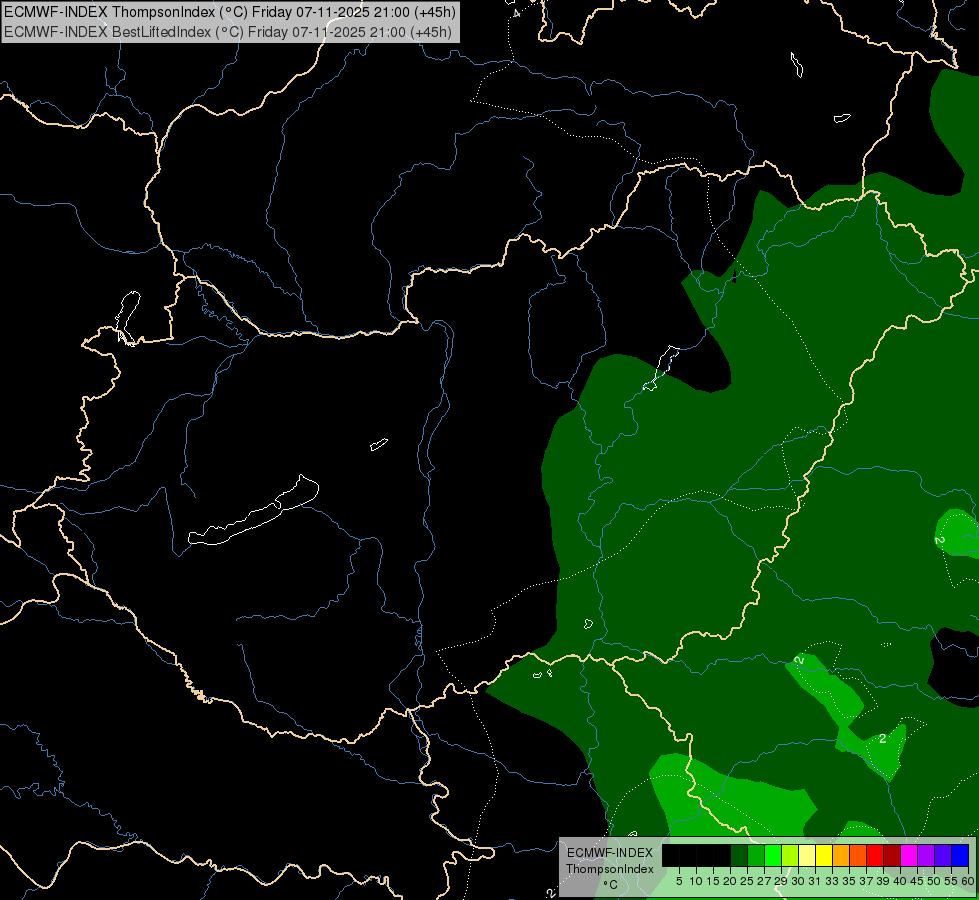The image size is (979, 900).
Task: Click legend tick value 31
Action: (815, 881)
